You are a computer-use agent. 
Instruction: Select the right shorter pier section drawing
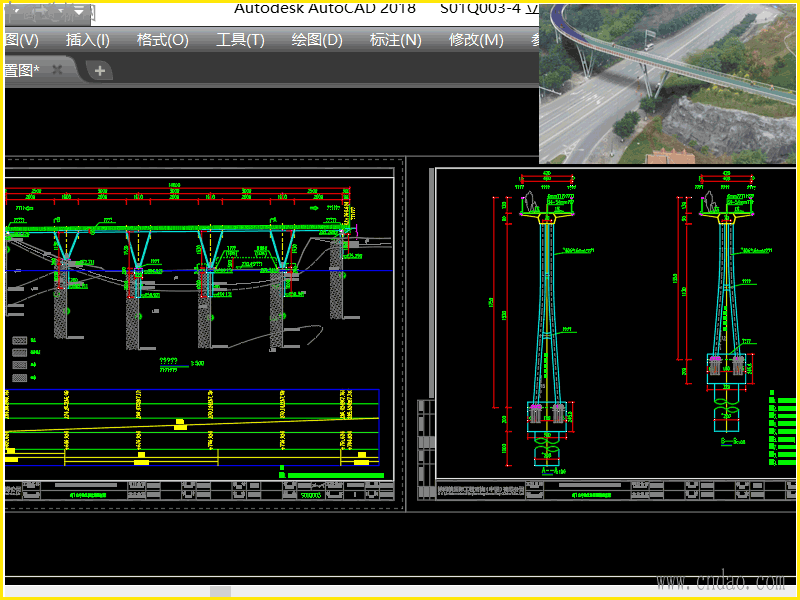(x=727, y=290)
